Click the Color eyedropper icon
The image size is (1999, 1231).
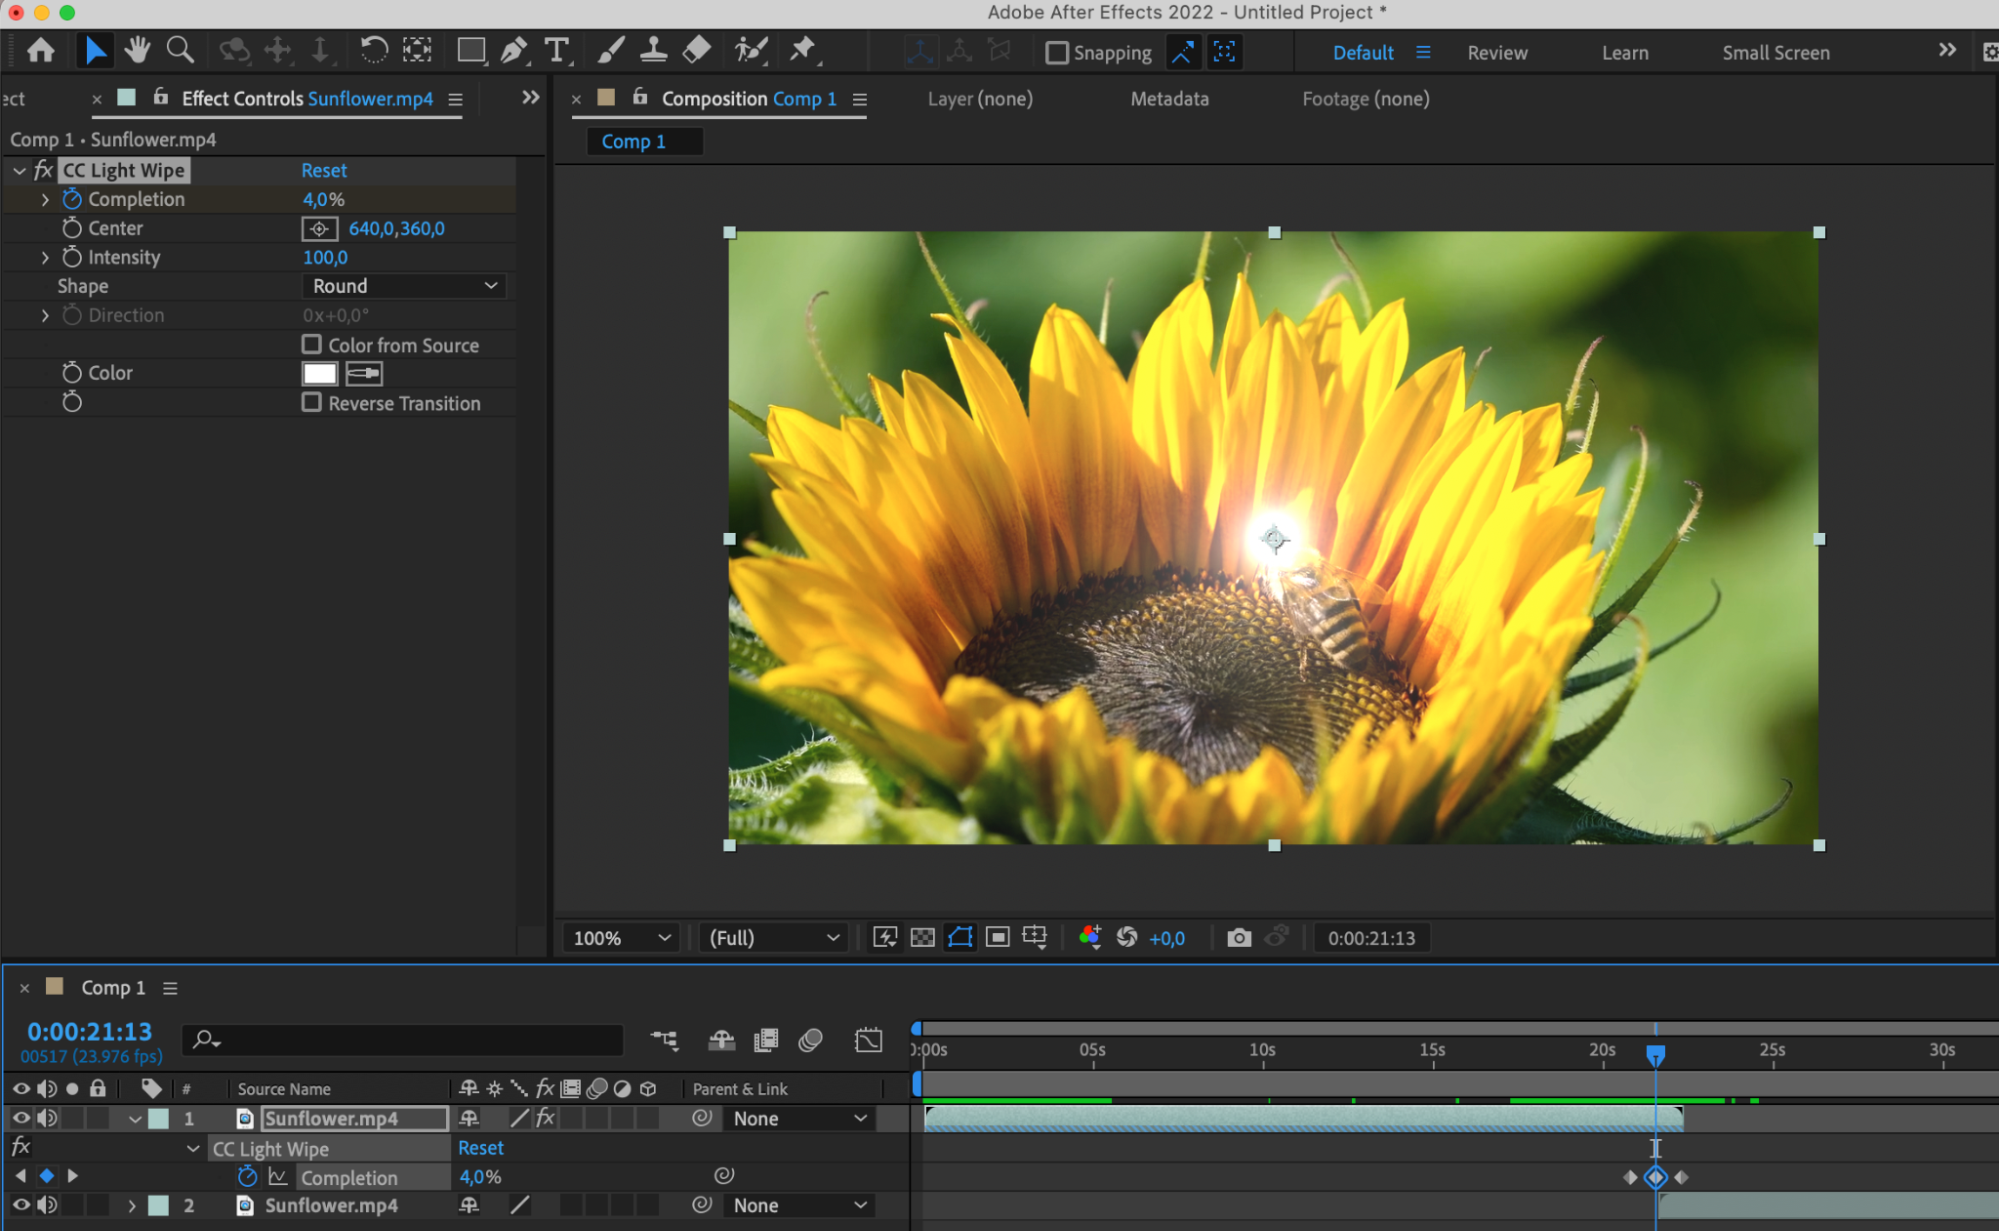tap(364, 373)
